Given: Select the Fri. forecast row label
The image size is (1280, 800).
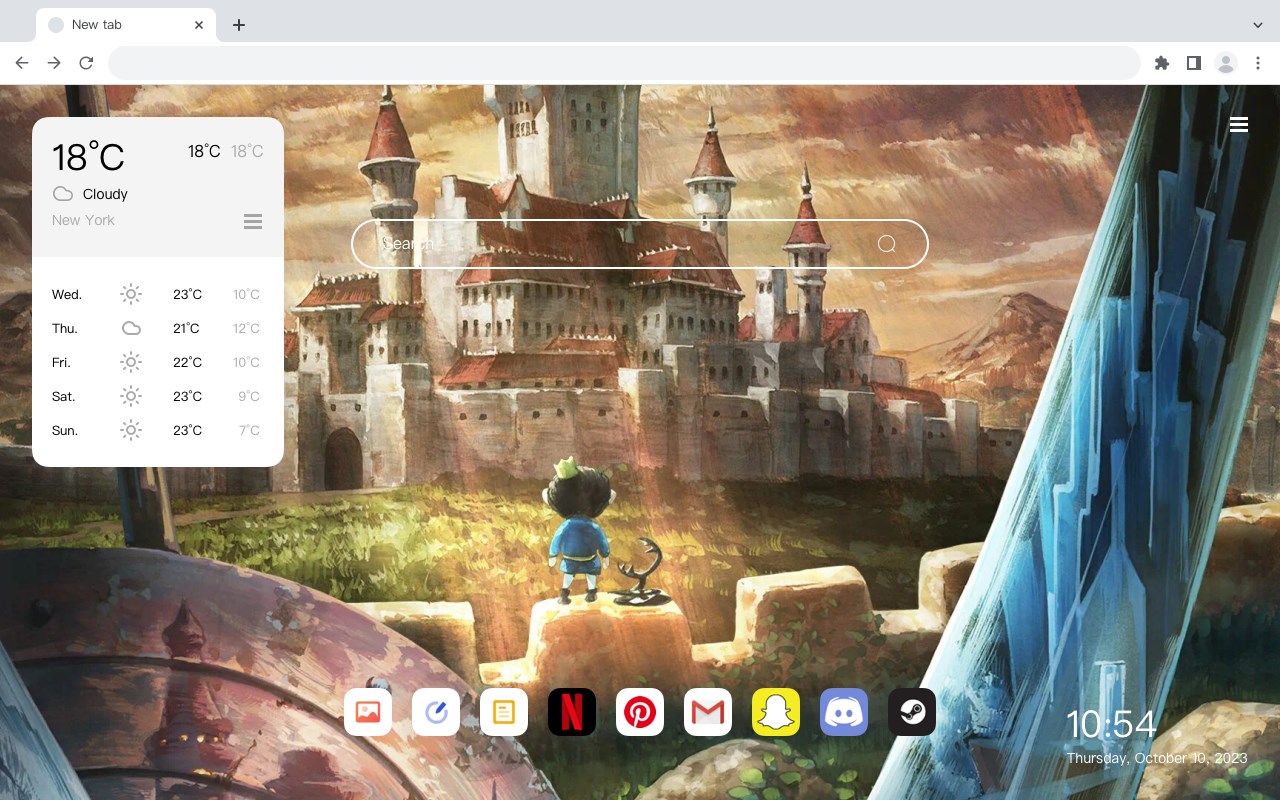Looking at the screenshot, I should (x=61, y=362).
